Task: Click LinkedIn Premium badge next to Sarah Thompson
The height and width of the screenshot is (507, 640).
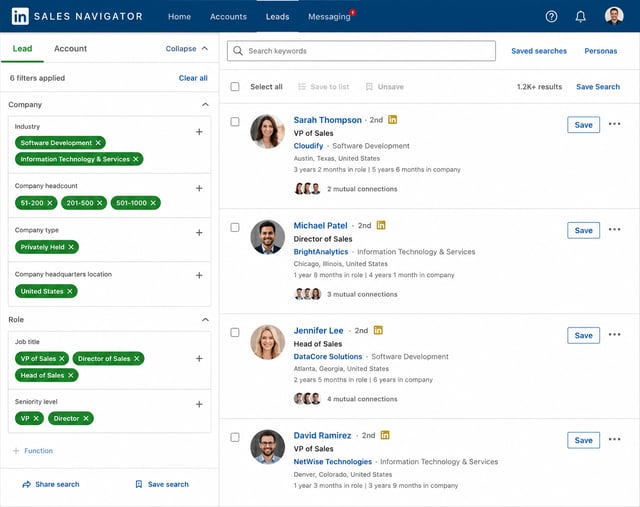Action: (392, 120)
